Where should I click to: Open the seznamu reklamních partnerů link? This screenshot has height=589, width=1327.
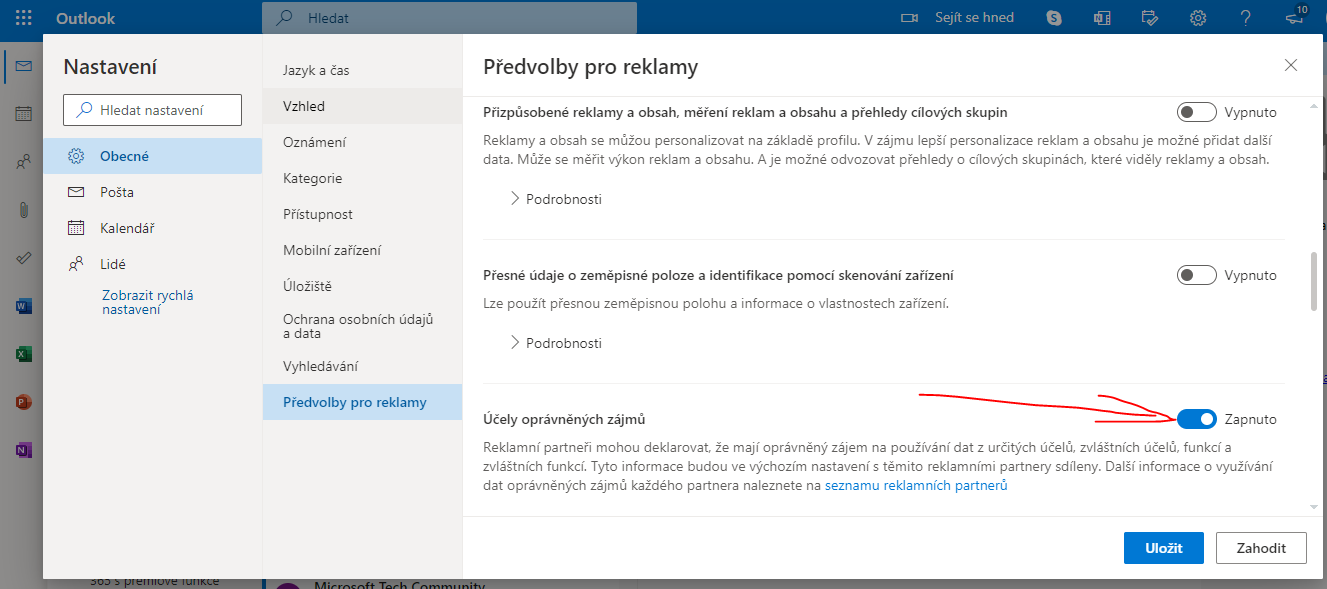916,486
